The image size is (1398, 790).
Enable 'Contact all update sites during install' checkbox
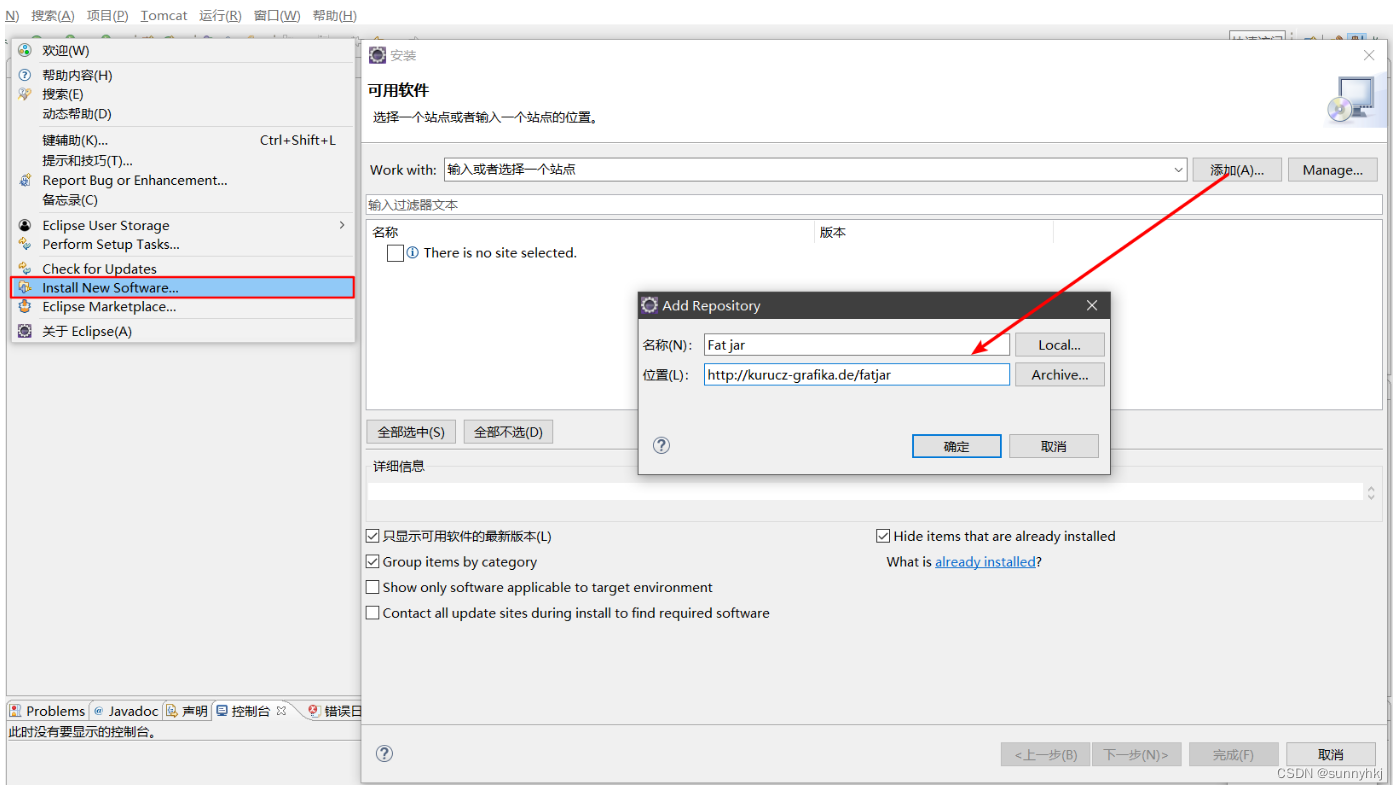click(373, 613)
